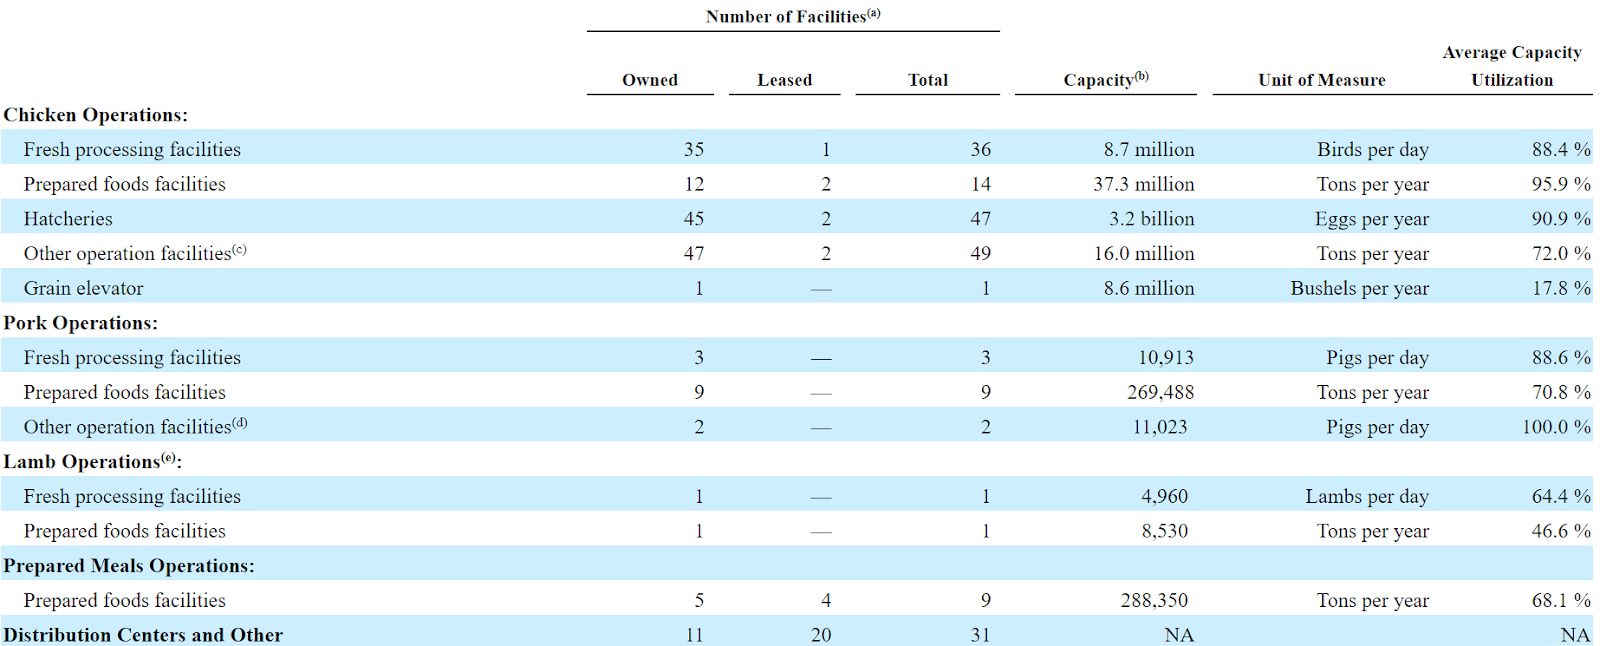
Task: Click the Owned column header
Action: tap(650, 80)
